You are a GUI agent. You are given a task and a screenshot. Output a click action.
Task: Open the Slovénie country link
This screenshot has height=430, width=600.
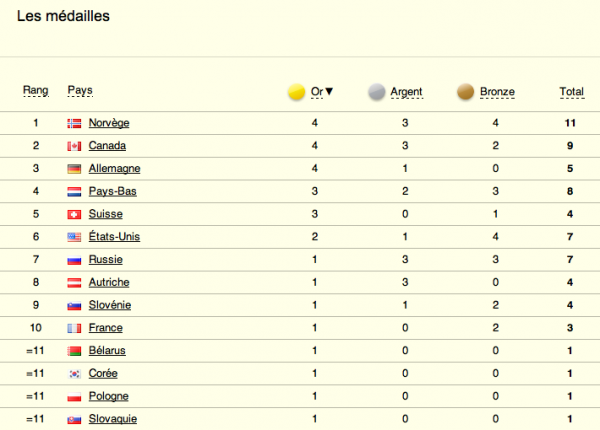pyautogui.click(x=111, y=305)
